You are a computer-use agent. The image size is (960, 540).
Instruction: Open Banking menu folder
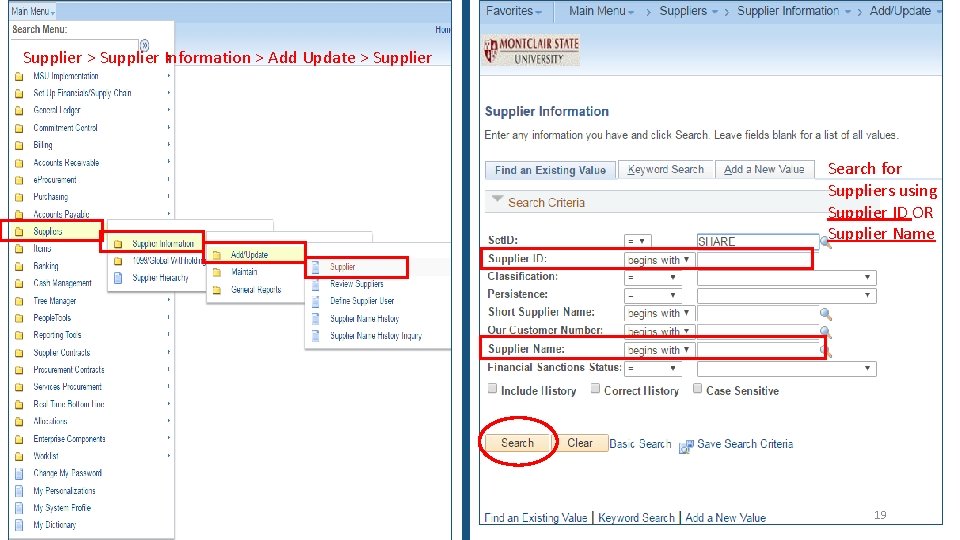[x=45, y=266]
